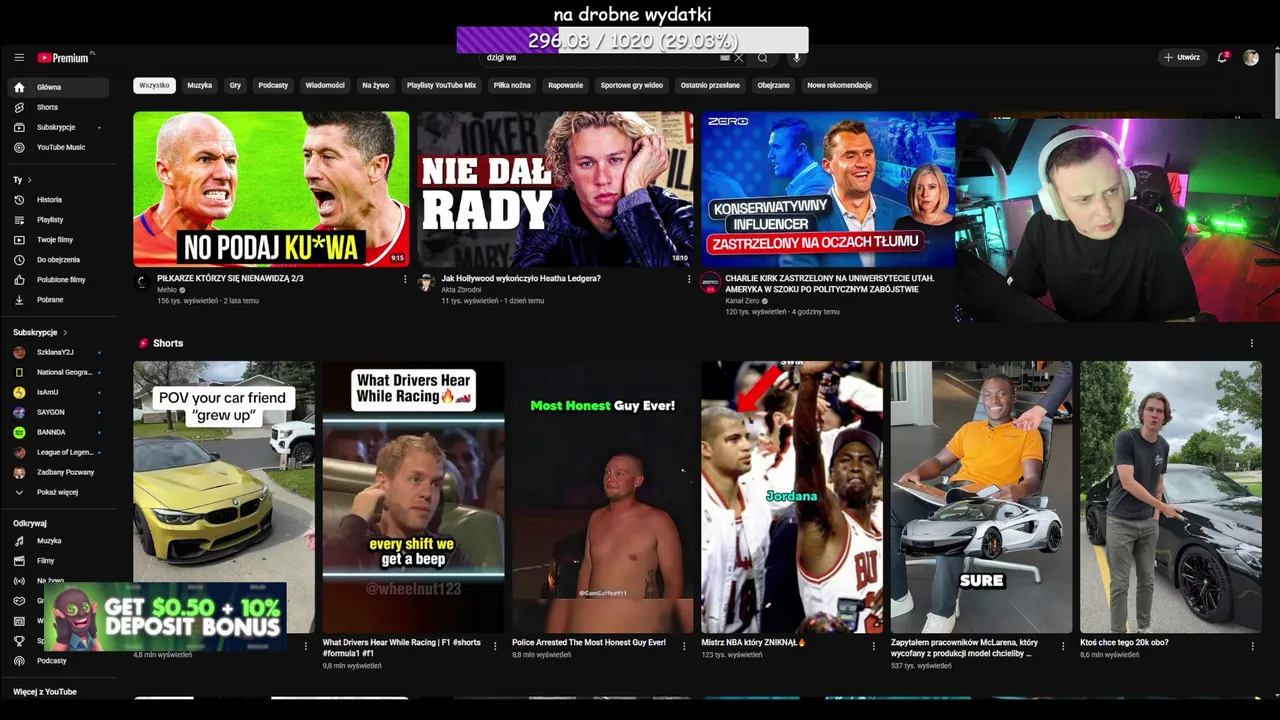1280x720 pixels.
Task: Open Playlisty in the sidebar
Action: coord(58,220)
